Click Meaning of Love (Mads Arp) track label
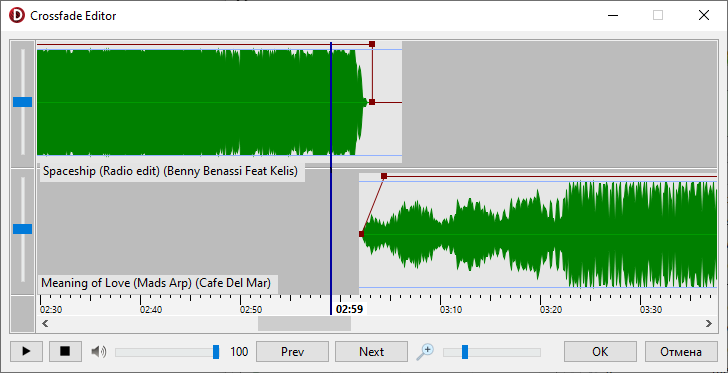Screen dimensions: 728x373 158,283
